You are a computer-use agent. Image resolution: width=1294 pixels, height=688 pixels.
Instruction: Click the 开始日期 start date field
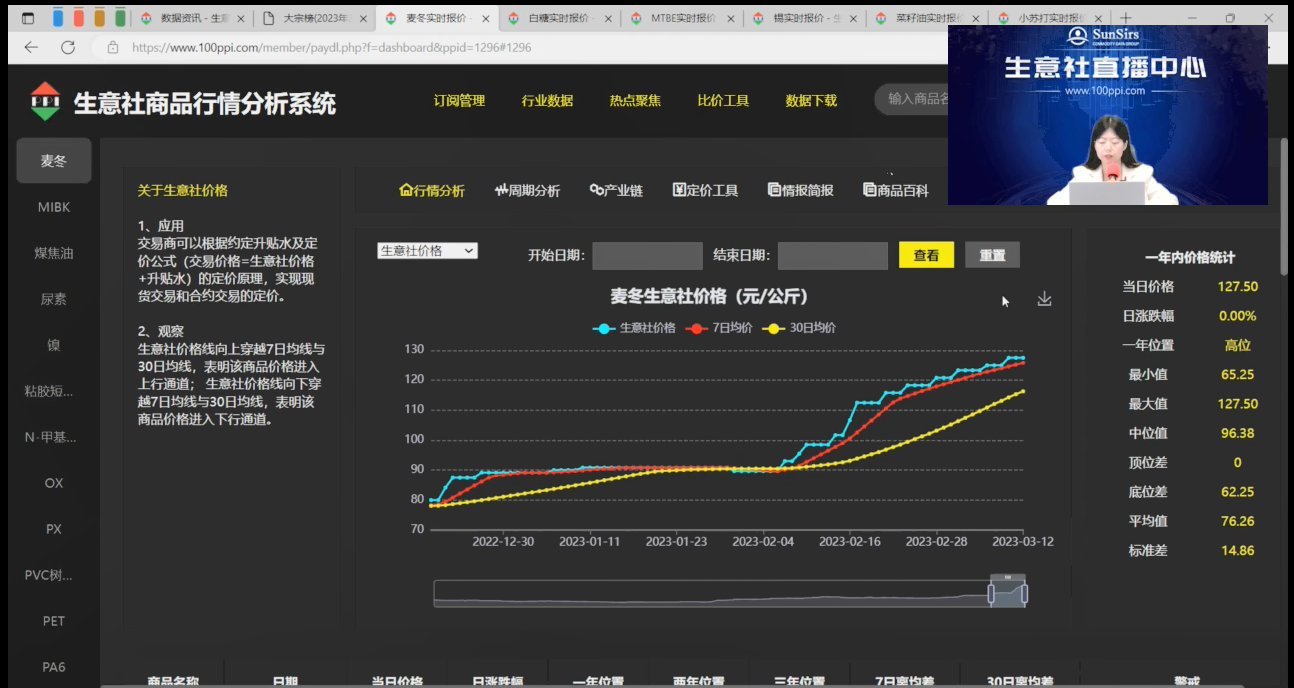point(647,255)
